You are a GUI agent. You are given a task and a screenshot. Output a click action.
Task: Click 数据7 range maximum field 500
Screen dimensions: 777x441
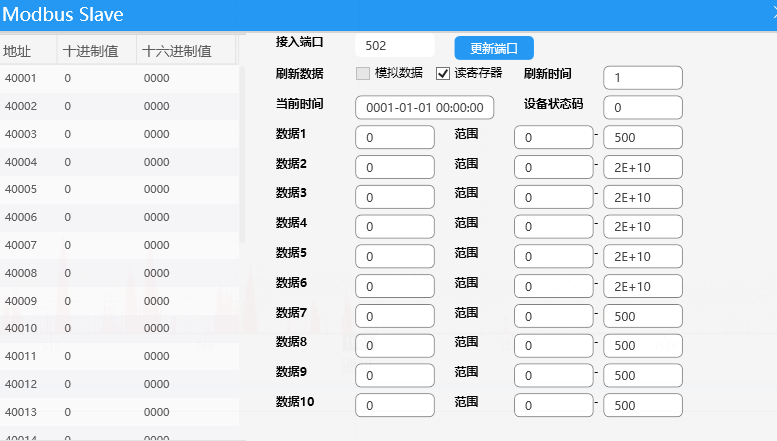(x=643, y=316)
